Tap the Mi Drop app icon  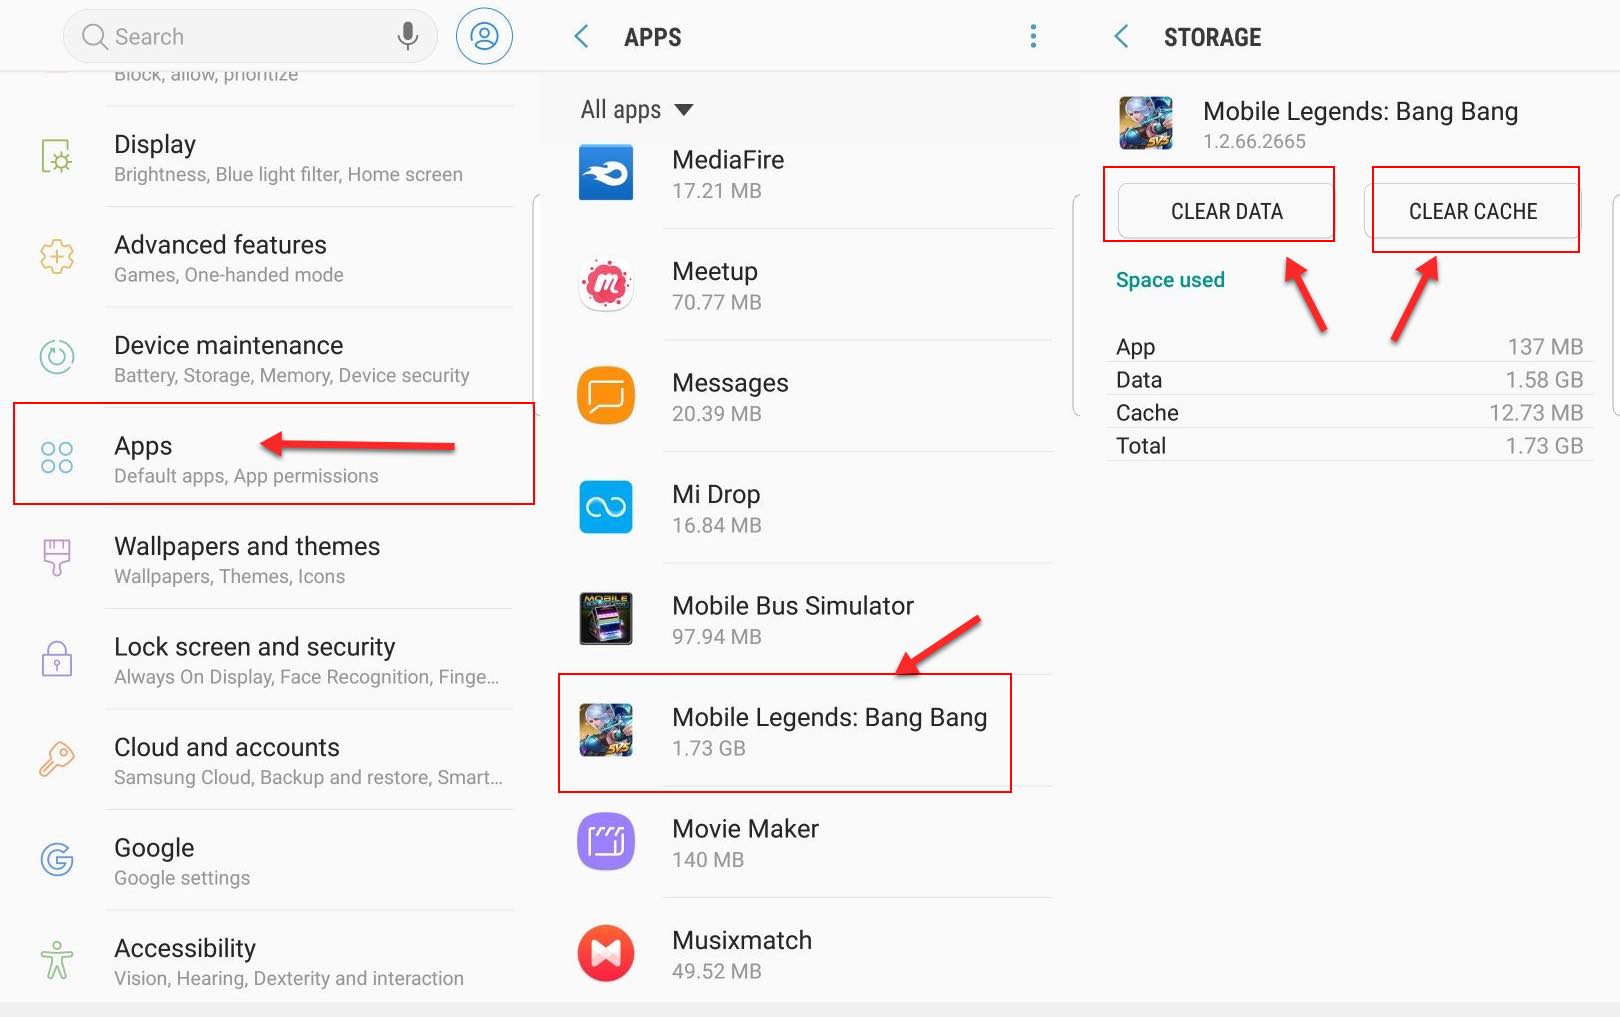point(606,507)
